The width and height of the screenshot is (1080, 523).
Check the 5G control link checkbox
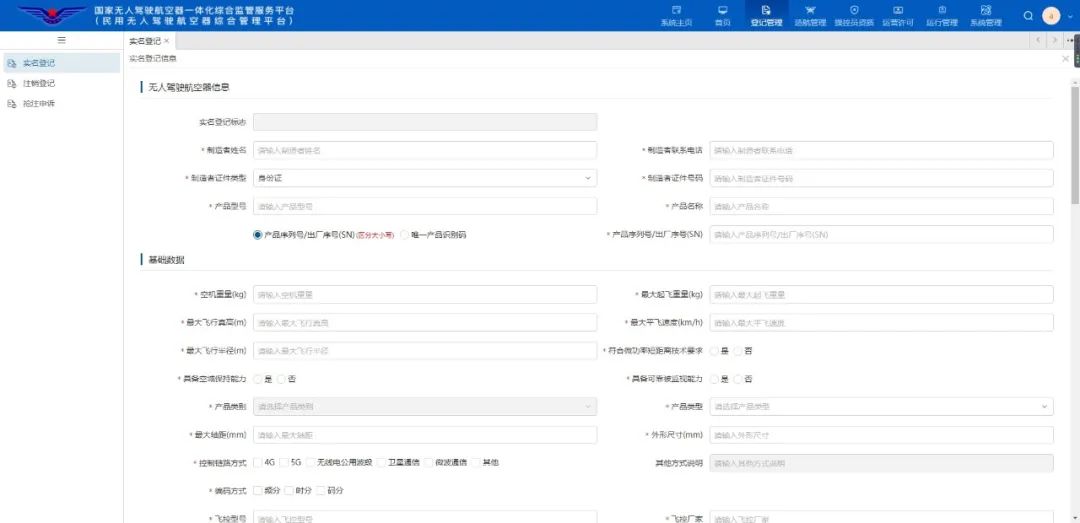click(x=284, y=462)
